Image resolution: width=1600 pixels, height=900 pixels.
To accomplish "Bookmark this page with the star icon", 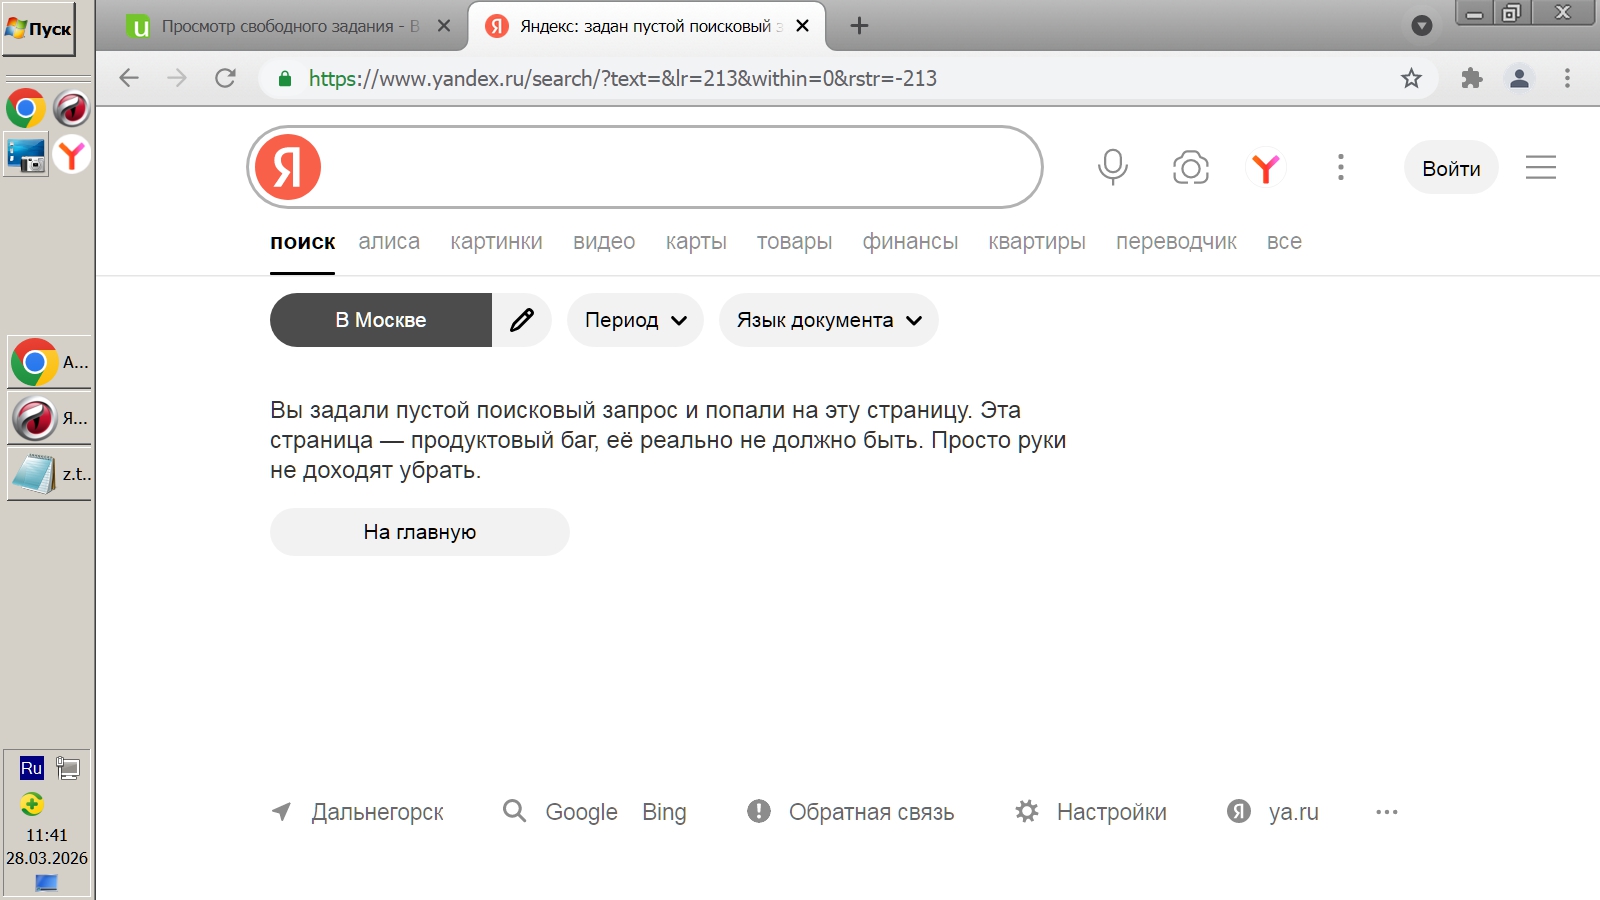I will [x=1411, y=78].
